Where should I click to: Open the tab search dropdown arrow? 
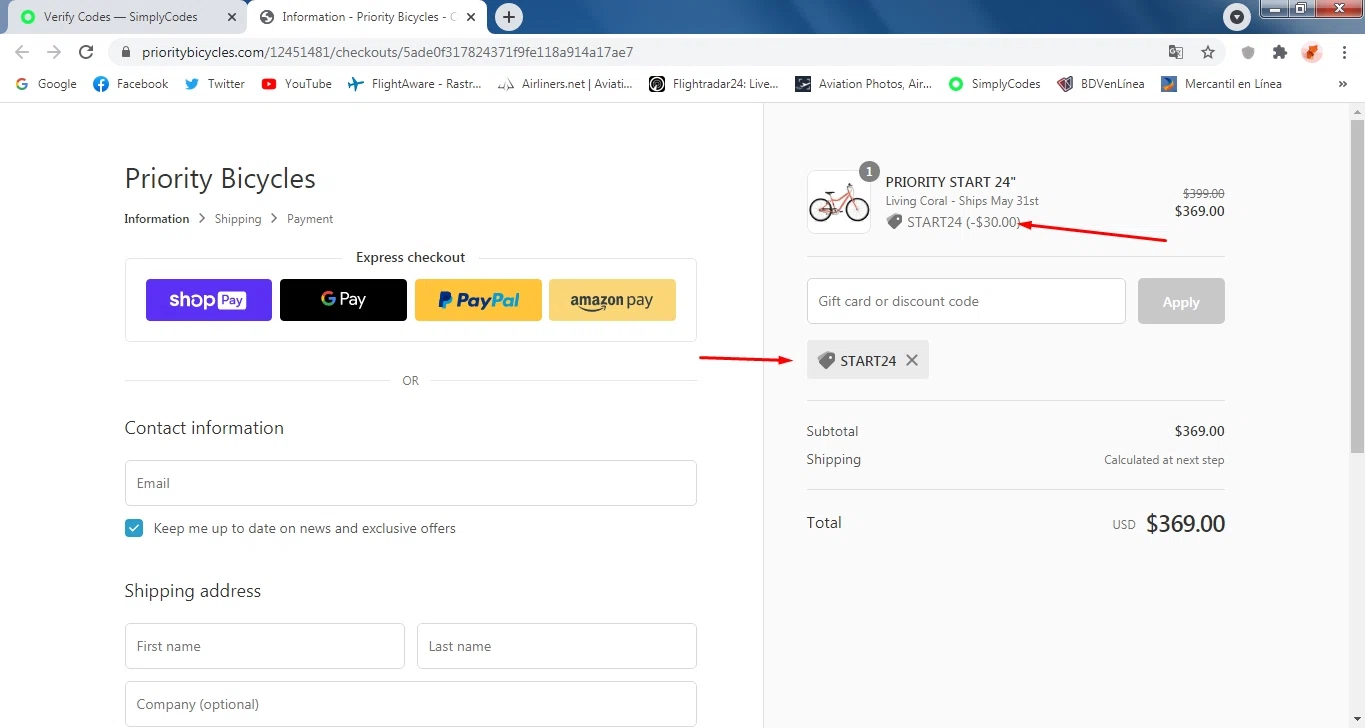tap(1238, 17)
